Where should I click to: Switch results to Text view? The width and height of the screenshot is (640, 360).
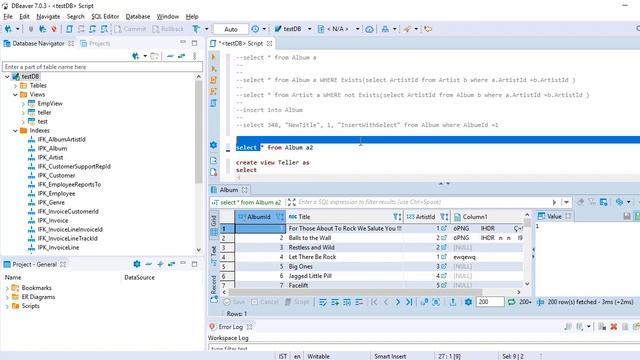click(x=213, y=255)
